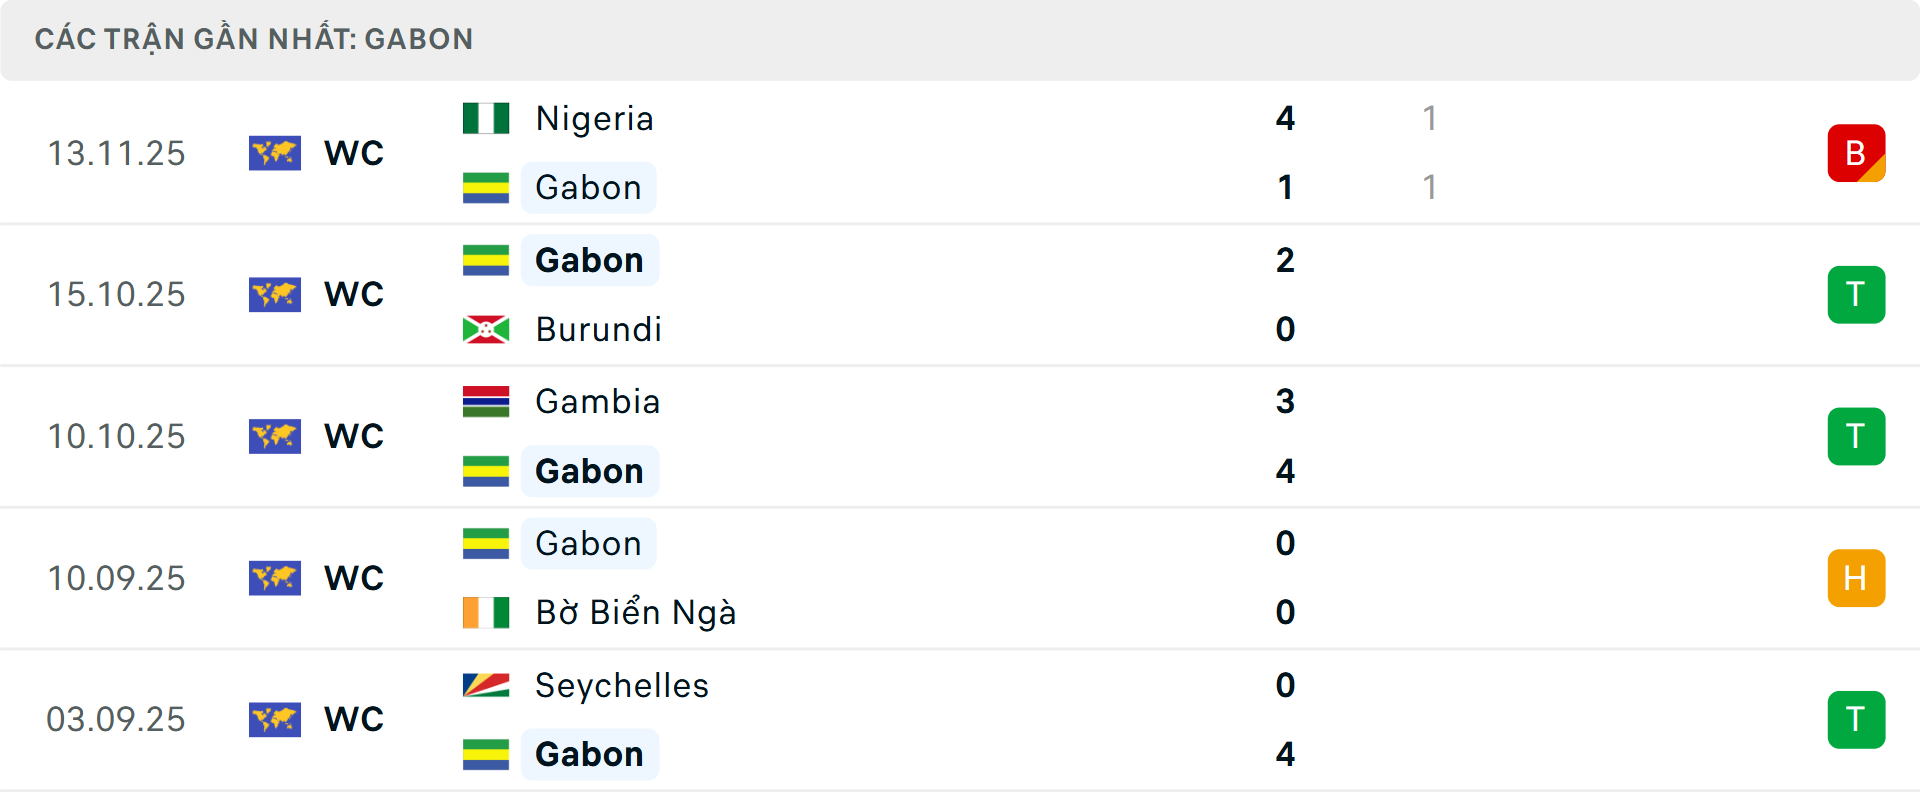Toggle the red B result badge
1920x792 pixels.
[x=1857, y=153]
